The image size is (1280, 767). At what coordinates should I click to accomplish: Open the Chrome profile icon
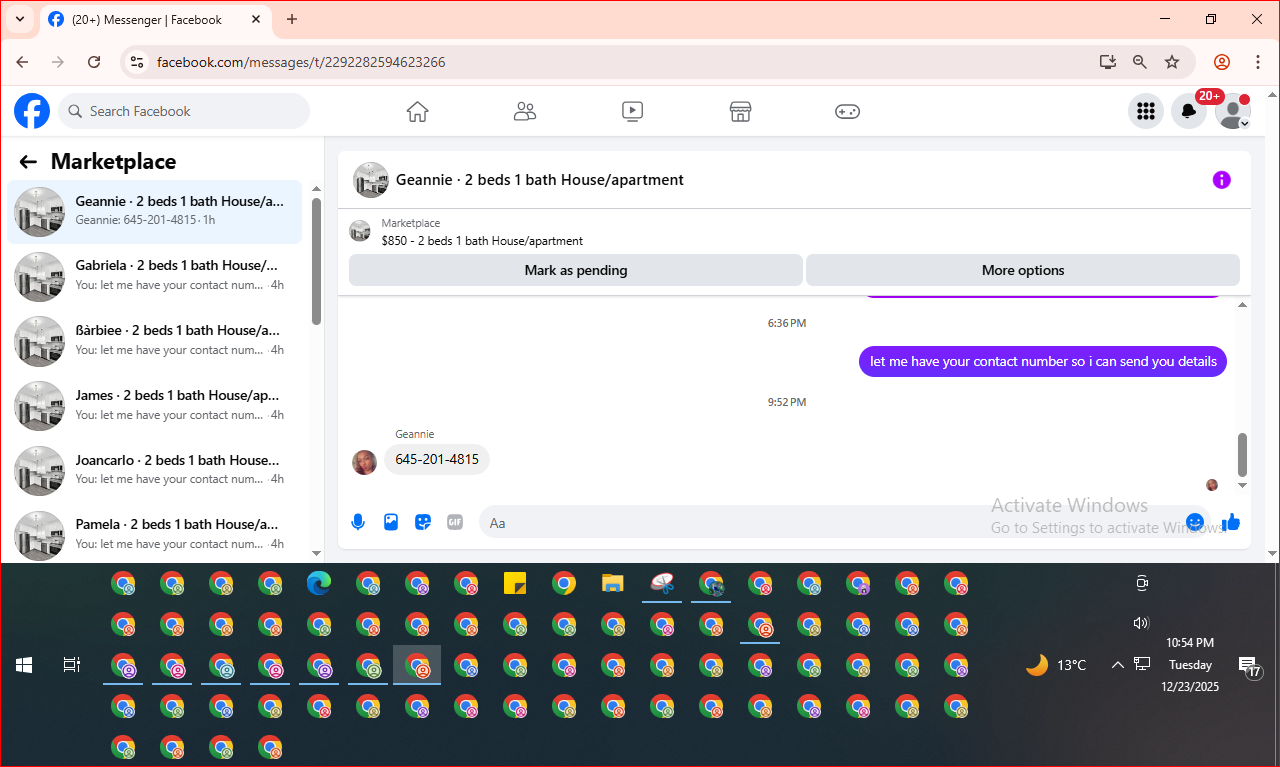1221,62
